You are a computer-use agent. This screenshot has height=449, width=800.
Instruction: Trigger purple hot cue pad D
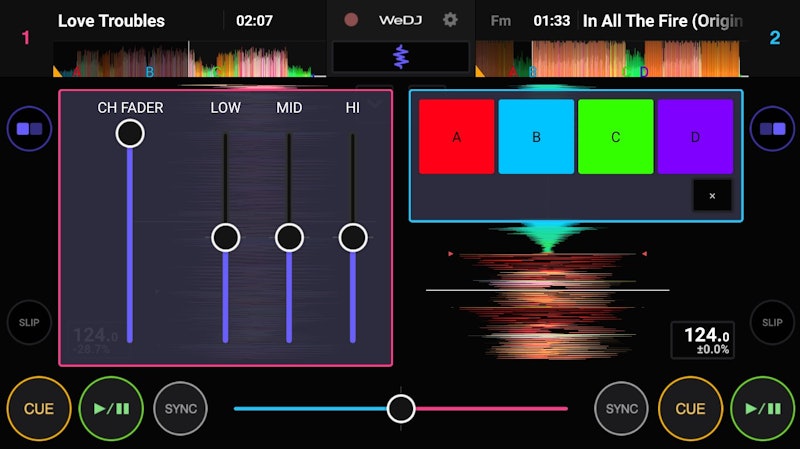click(695, 137)
